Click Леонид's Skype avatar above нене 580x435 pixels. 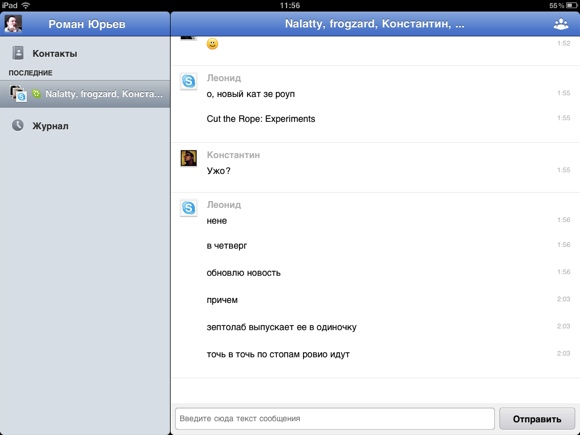pos(189,208)
